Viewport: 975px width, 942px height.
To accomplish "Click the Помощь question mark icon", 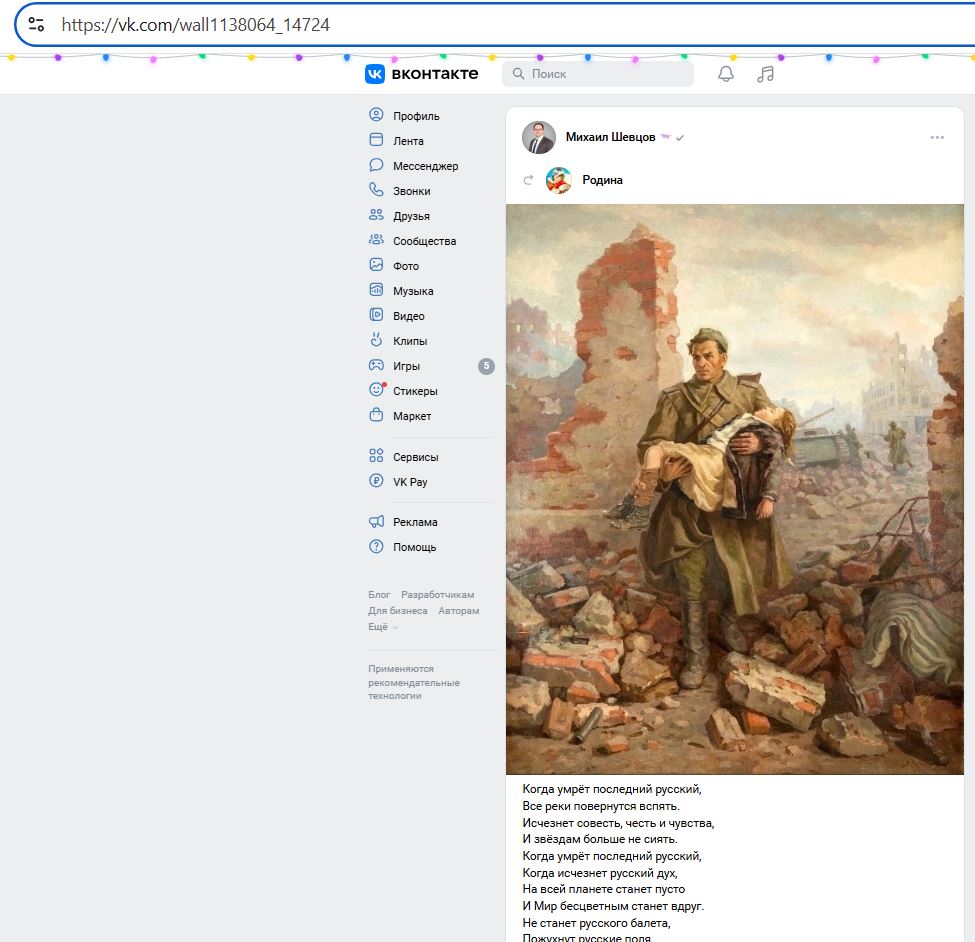I will click(376, 547).
